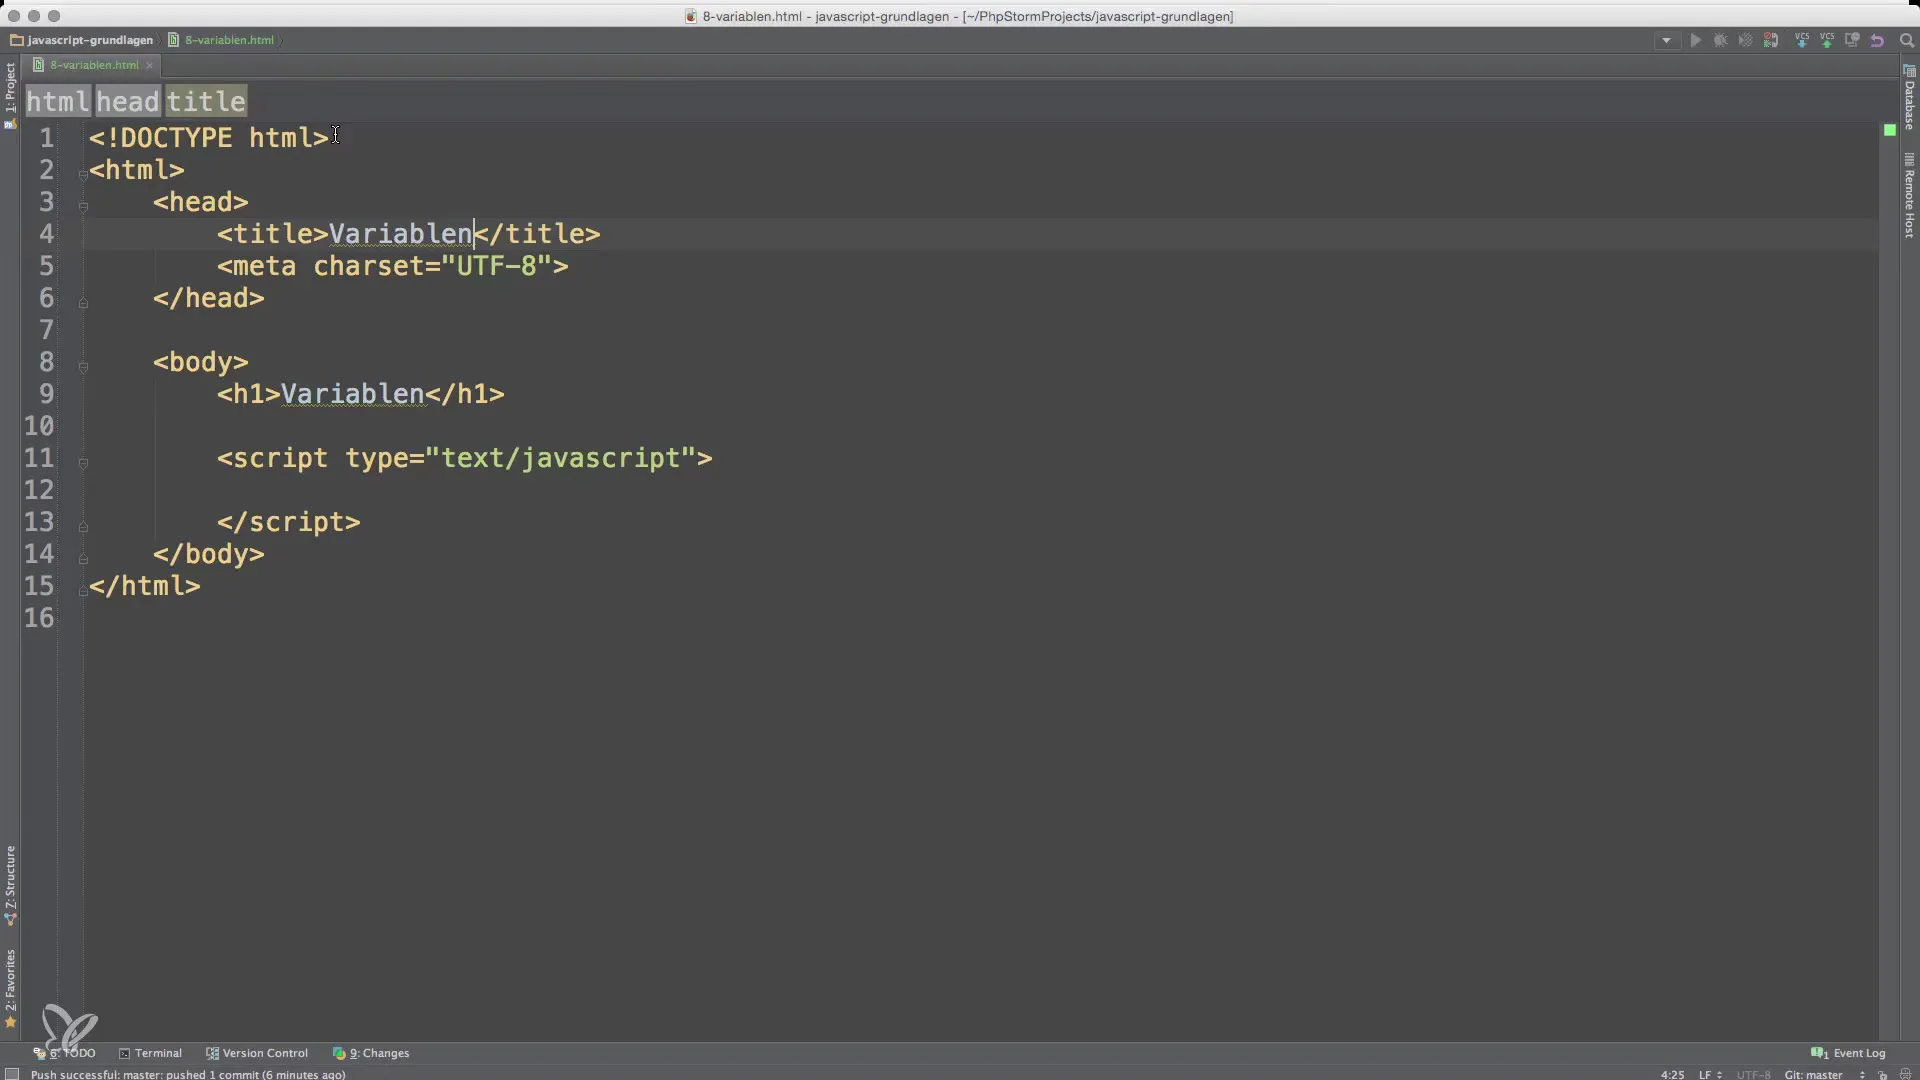This screenshot has height=1080, width=1920.
Task: Open the Z: Structure tool window
Action: [x=10, y=885]
